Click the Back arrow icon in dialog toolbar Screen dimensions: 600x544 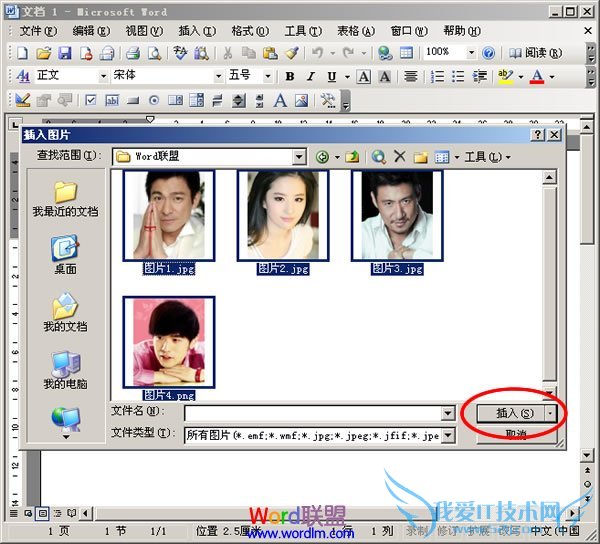coord(322,157)
